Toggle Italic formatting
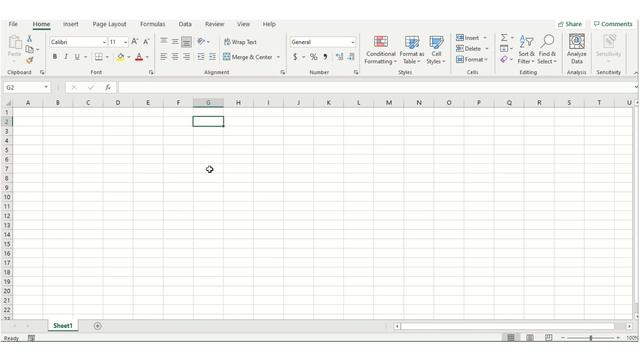 (66, 57)
